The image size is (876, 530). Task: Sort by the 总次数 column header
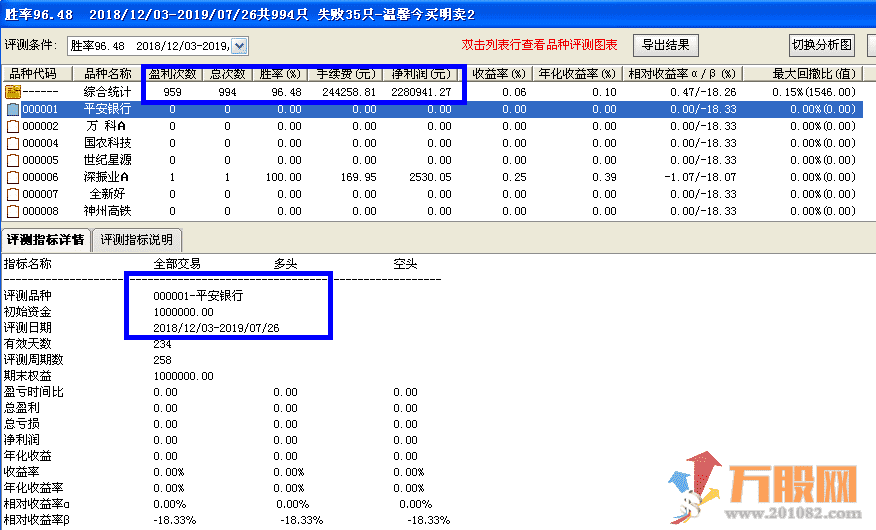227,74
